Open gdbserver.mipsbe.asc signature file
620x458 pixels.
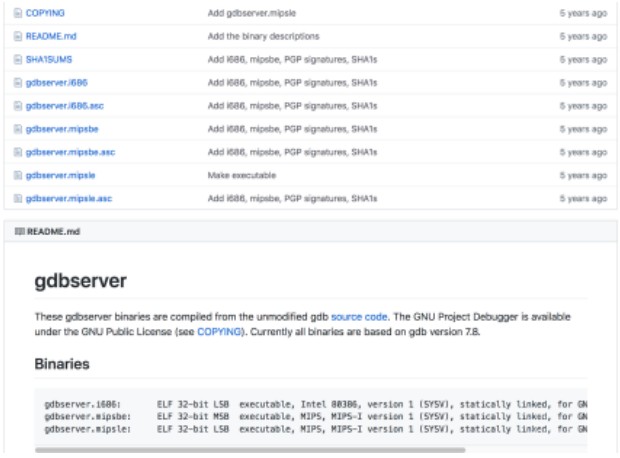point(70,152)
